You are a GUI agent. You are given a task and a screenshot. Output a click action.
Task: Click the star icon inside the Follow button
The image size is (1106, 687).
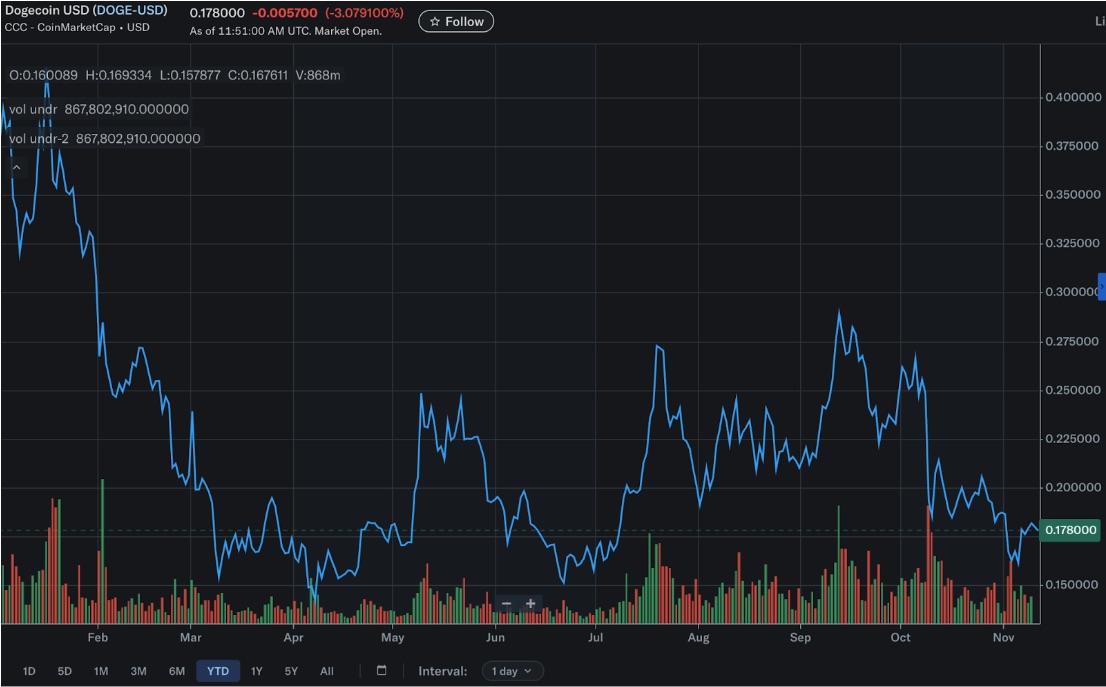435,20
